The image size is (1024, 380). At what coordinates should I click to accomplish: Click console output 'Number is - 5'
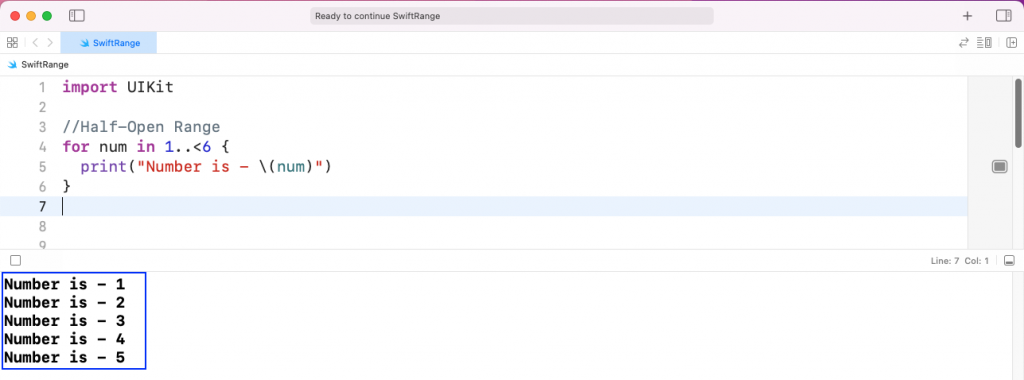tap(64, 358)
